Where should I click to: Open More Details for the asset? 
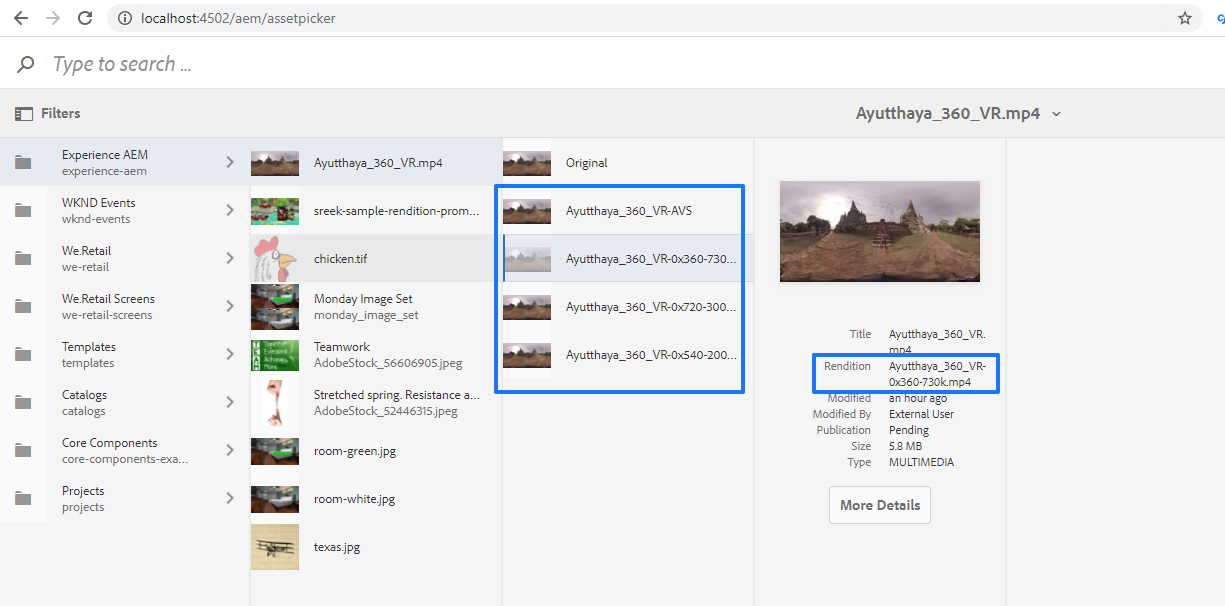click(880, 505)
